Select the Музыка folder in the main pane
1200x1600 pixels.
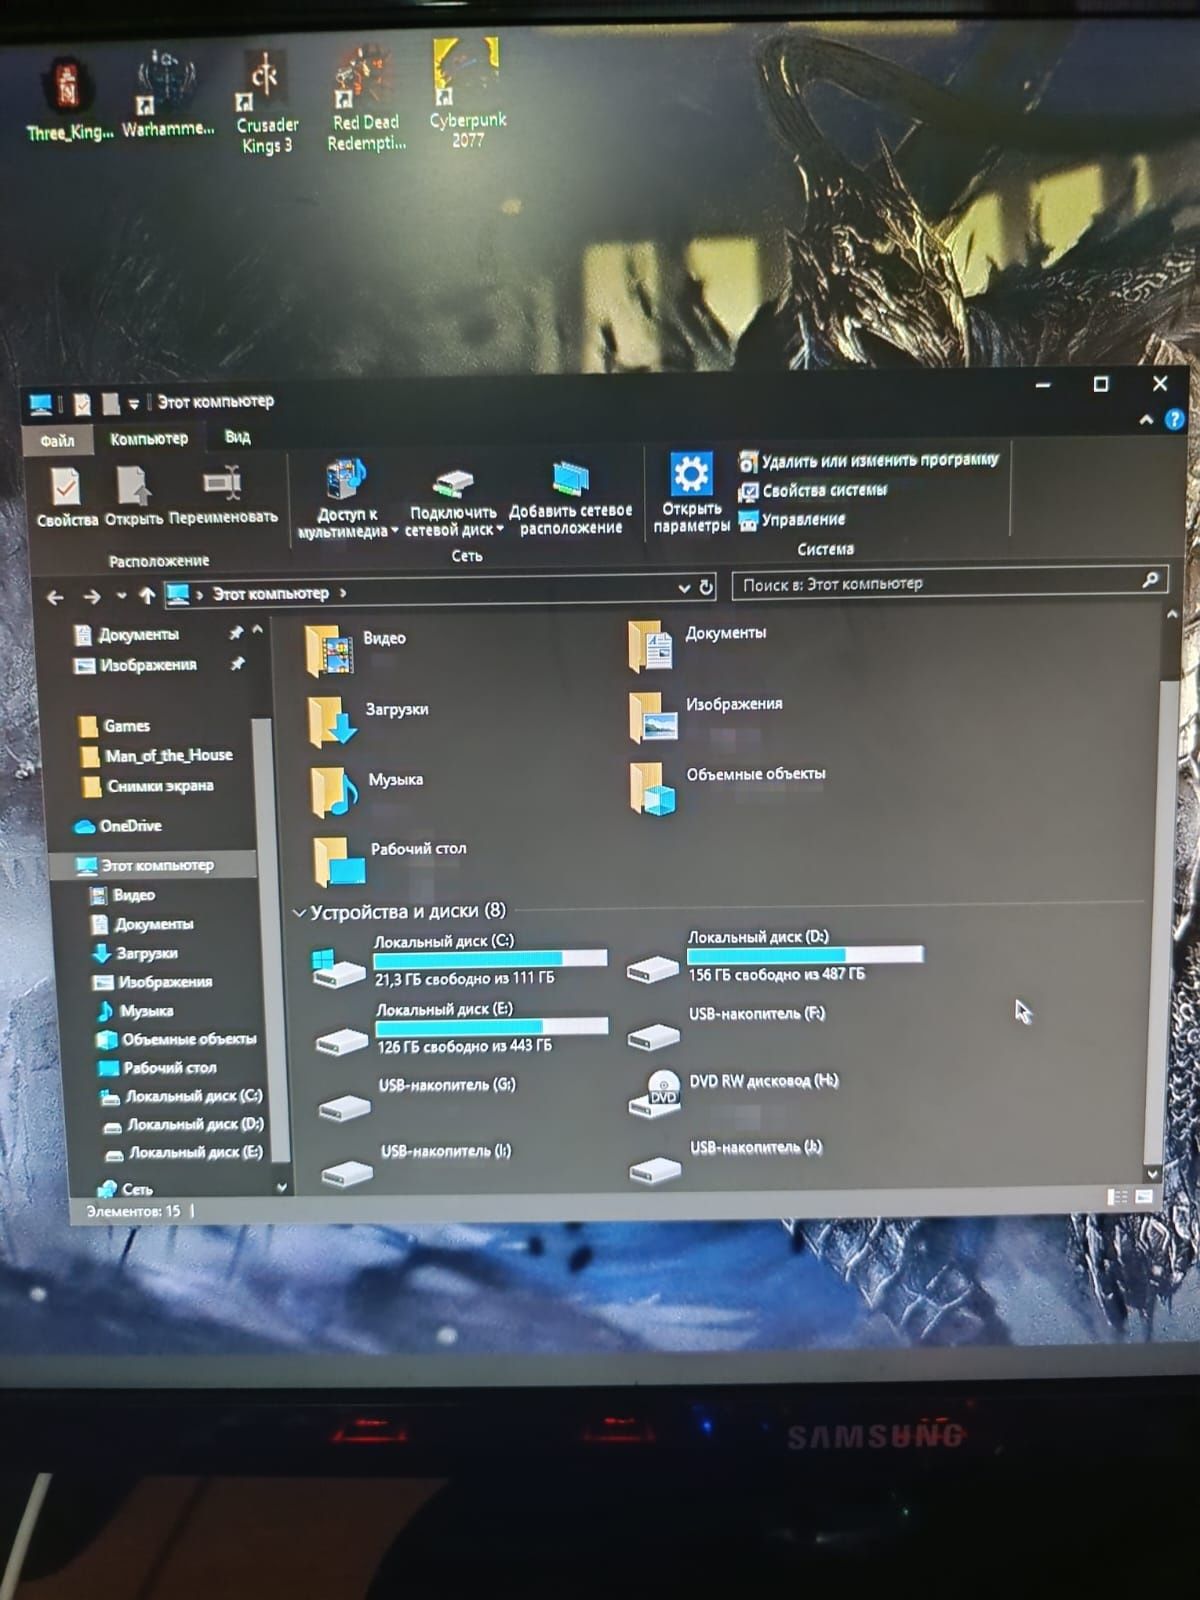click(366, 790)
